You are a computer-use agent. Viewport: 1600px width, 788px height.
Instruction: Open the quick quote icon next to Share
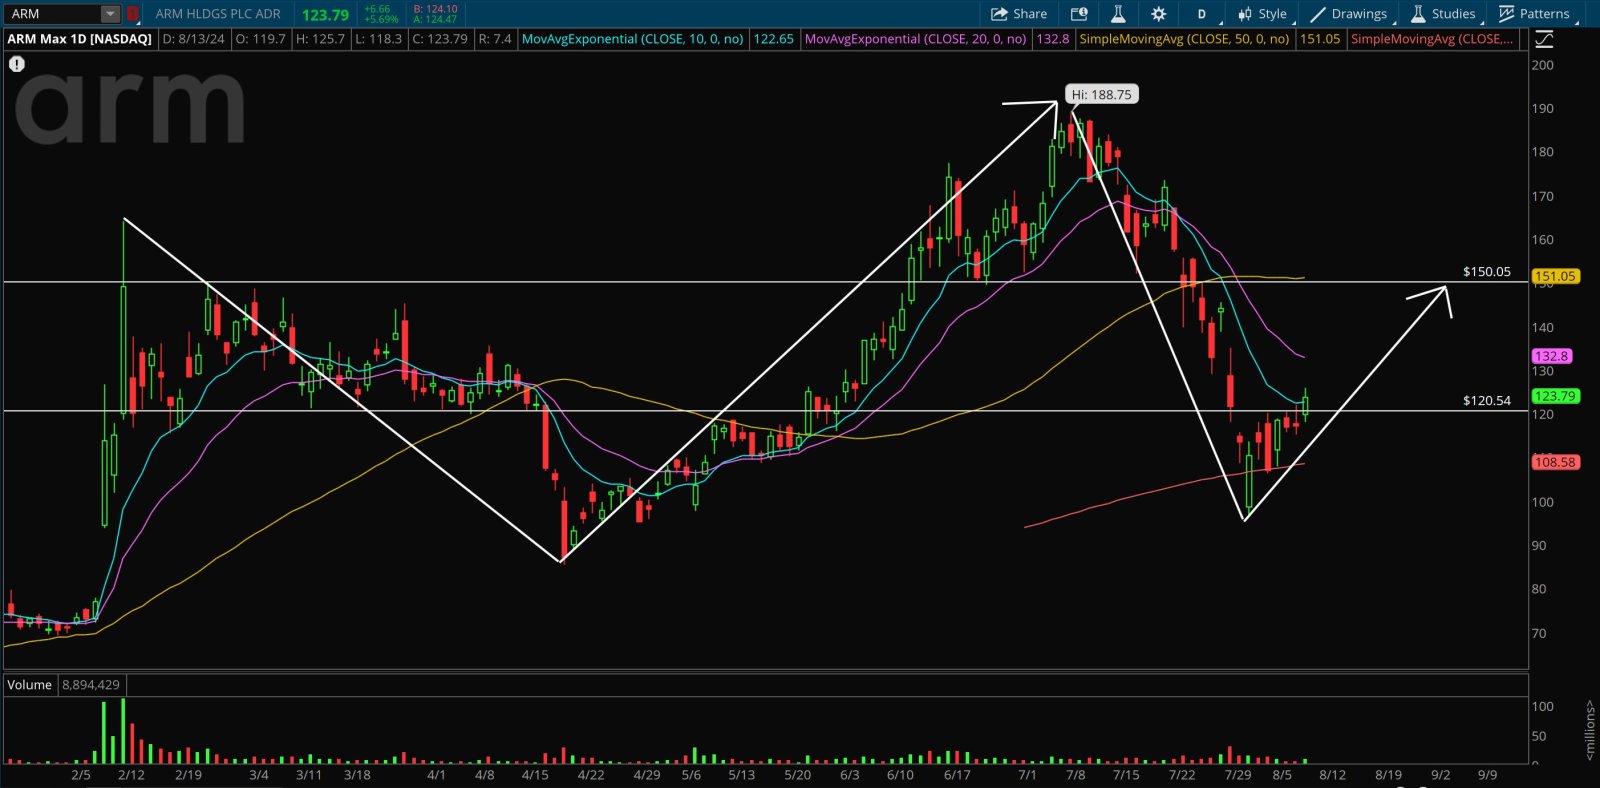click(x=1079, y=14)
